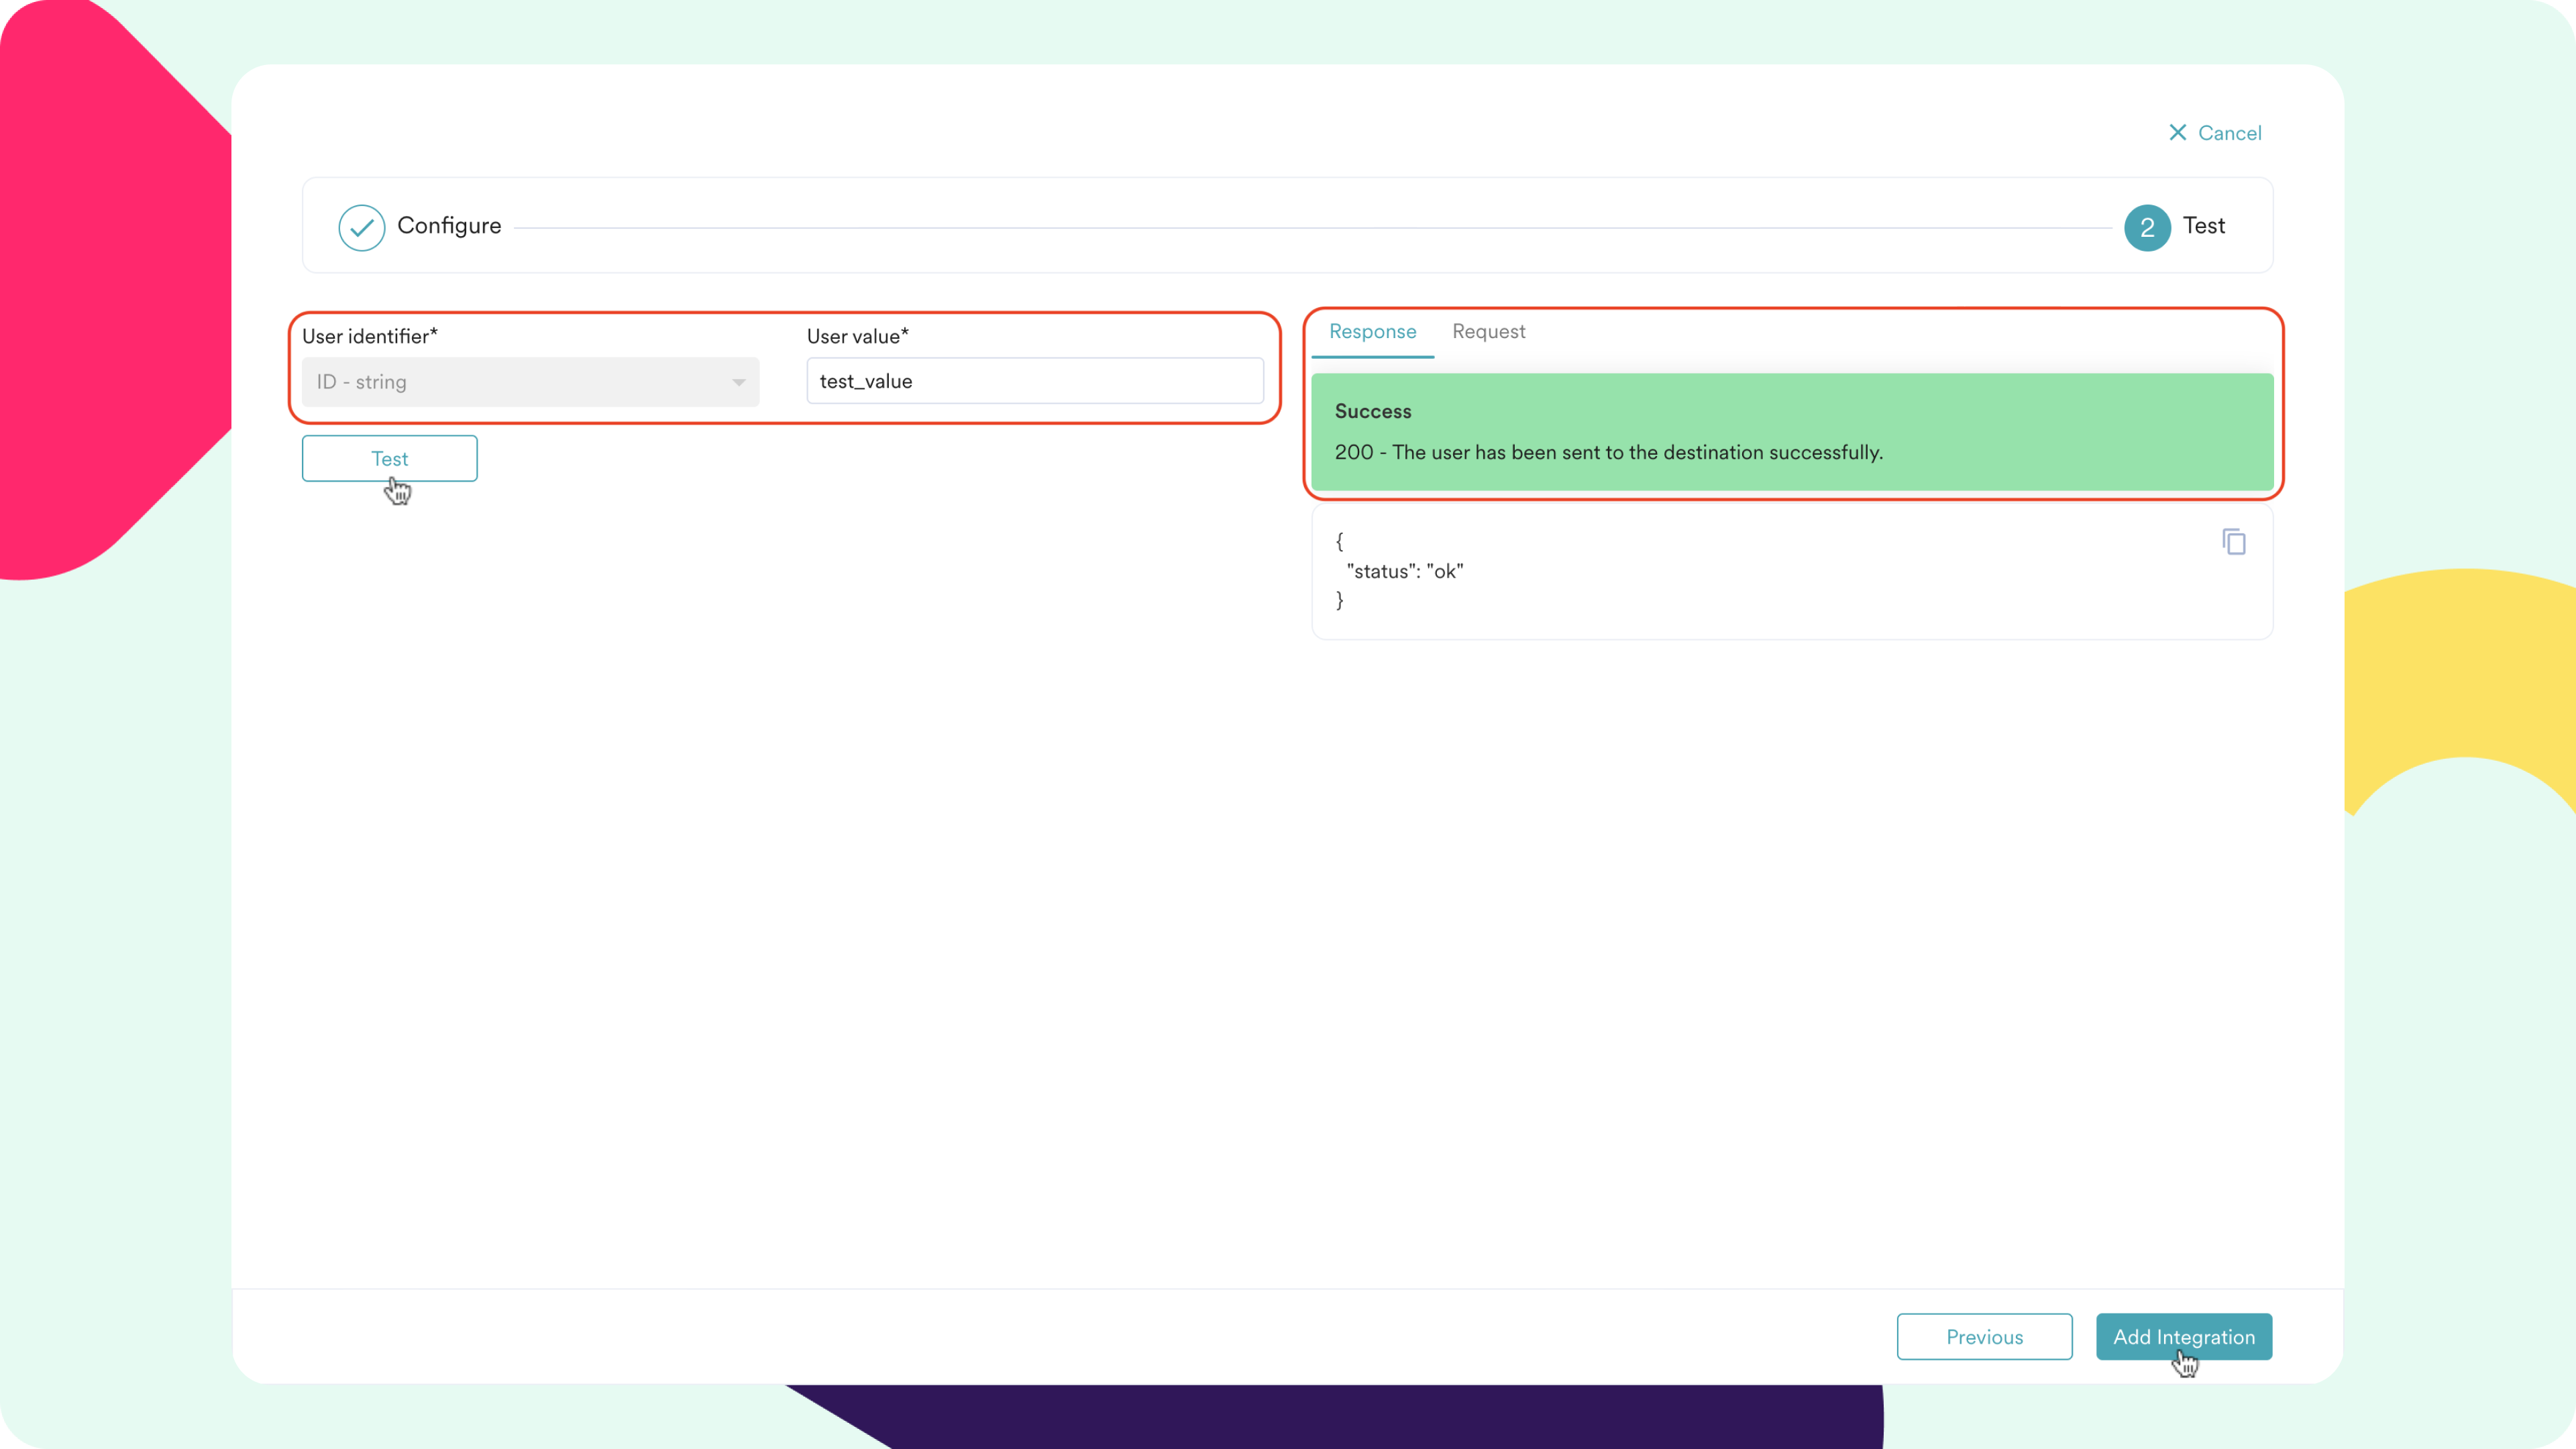
Task: Open the User identifier dropdown arrow
Action: 738,382
